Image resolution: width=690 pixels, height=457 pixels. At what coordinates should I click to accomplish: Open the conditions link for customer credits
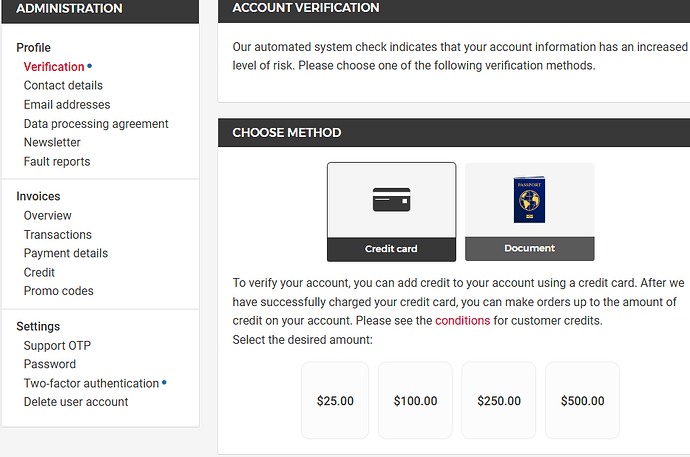[x=462, y=321]
